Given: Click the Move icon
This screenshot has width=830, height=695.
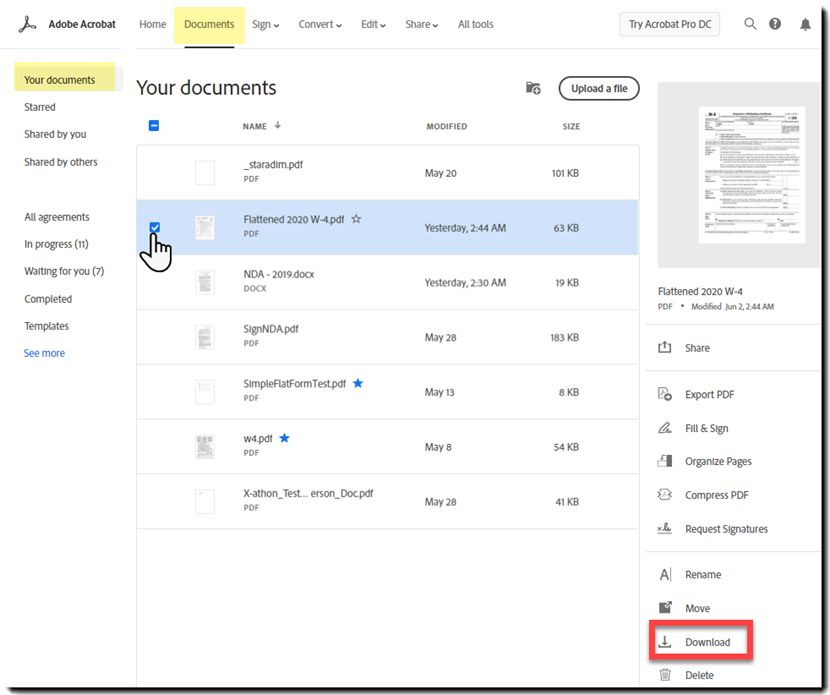Looking at the screenshot, I should click(665, 608).
